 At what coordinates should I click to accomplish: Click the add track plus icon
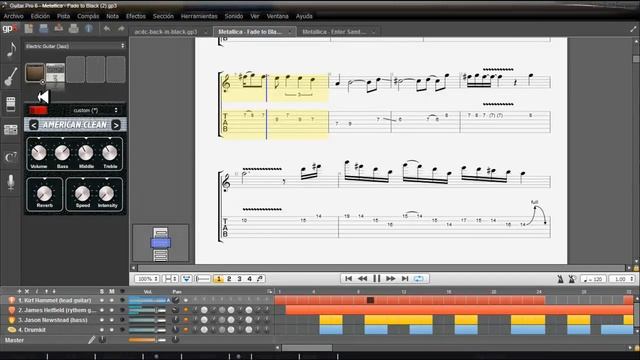coord(19,291)
